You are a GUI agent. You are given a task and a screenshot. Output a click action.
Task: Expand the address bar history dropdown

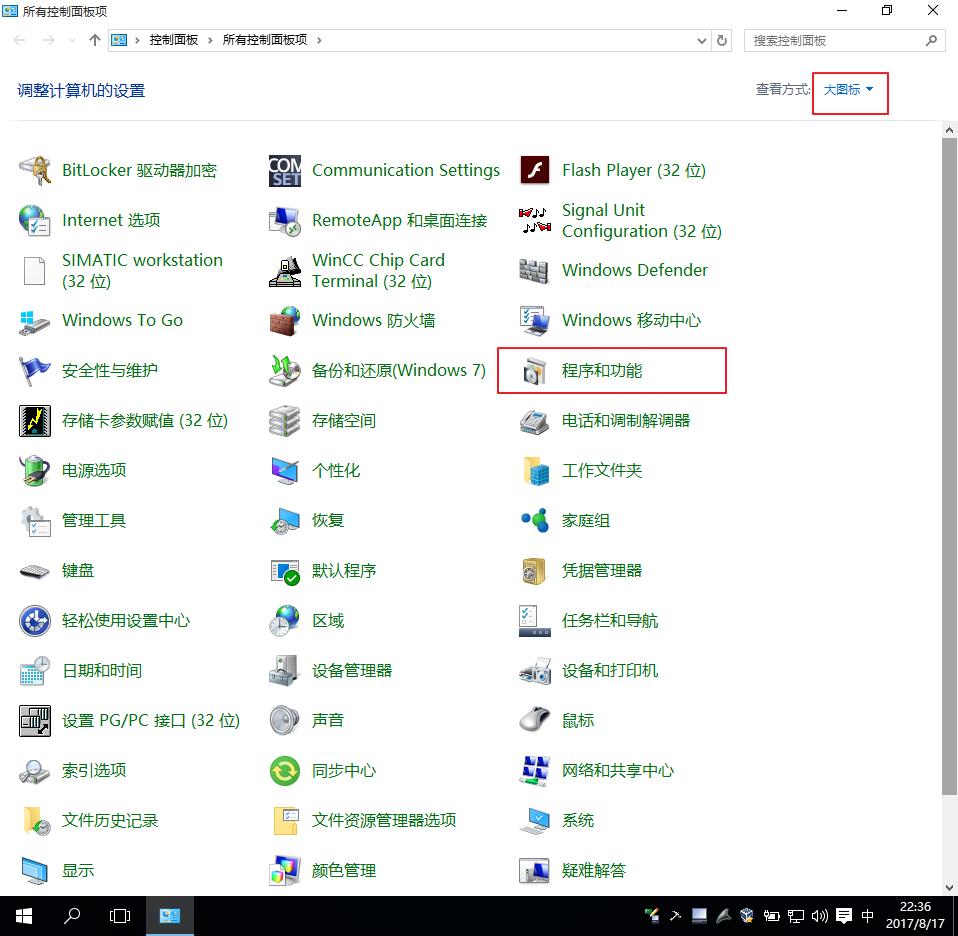701,40
